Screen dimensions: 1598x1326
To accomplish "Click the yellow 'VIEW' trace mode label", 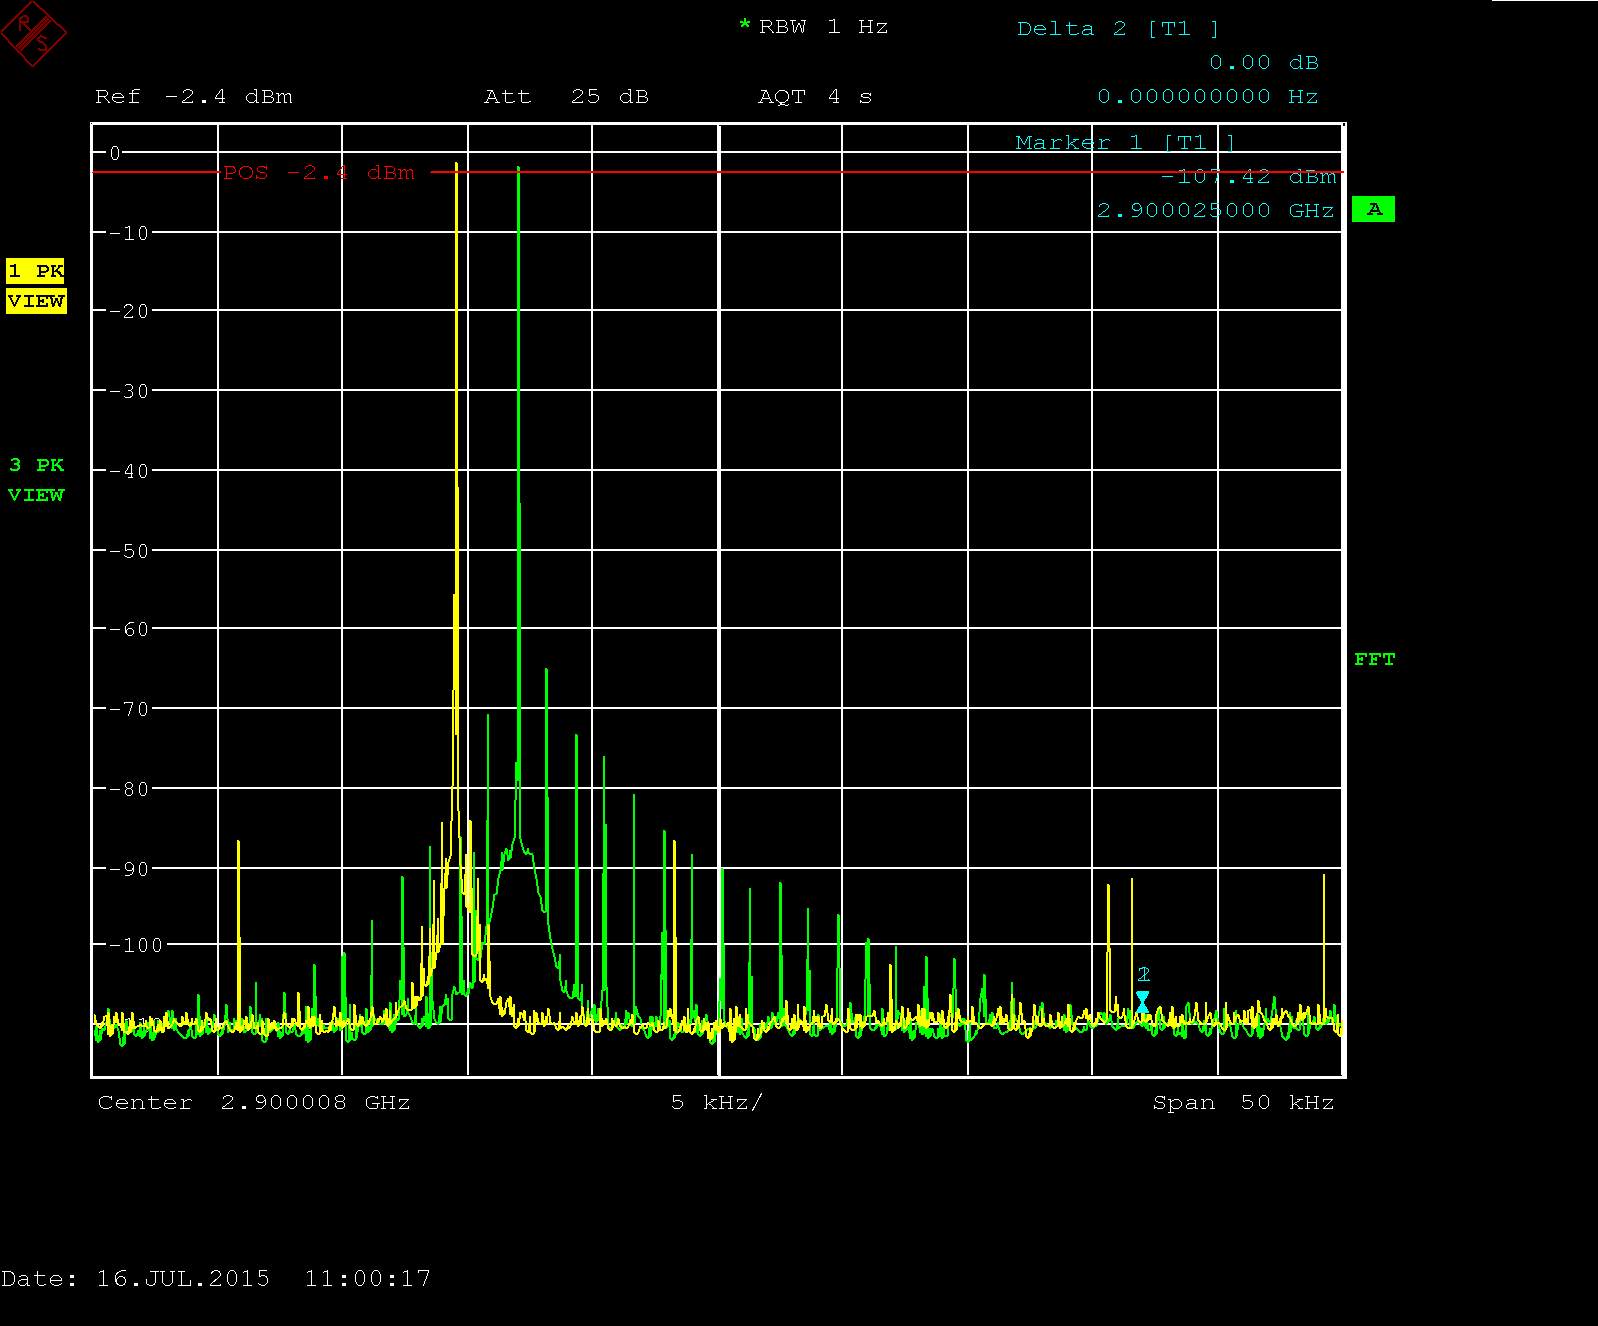I will pyautogui.click(x=36, y=301).
